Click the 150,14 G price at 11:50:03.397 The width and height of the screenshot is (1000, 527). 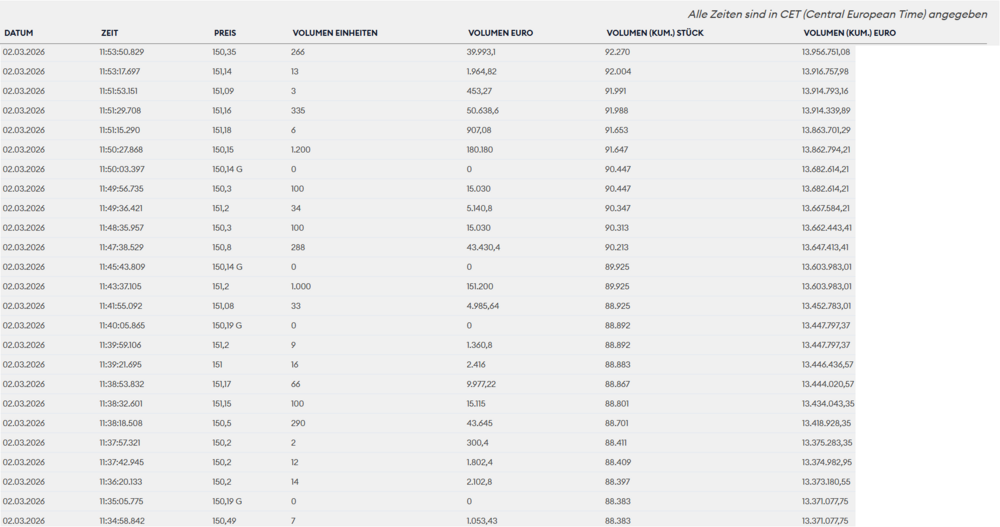[x=227, y=169]
